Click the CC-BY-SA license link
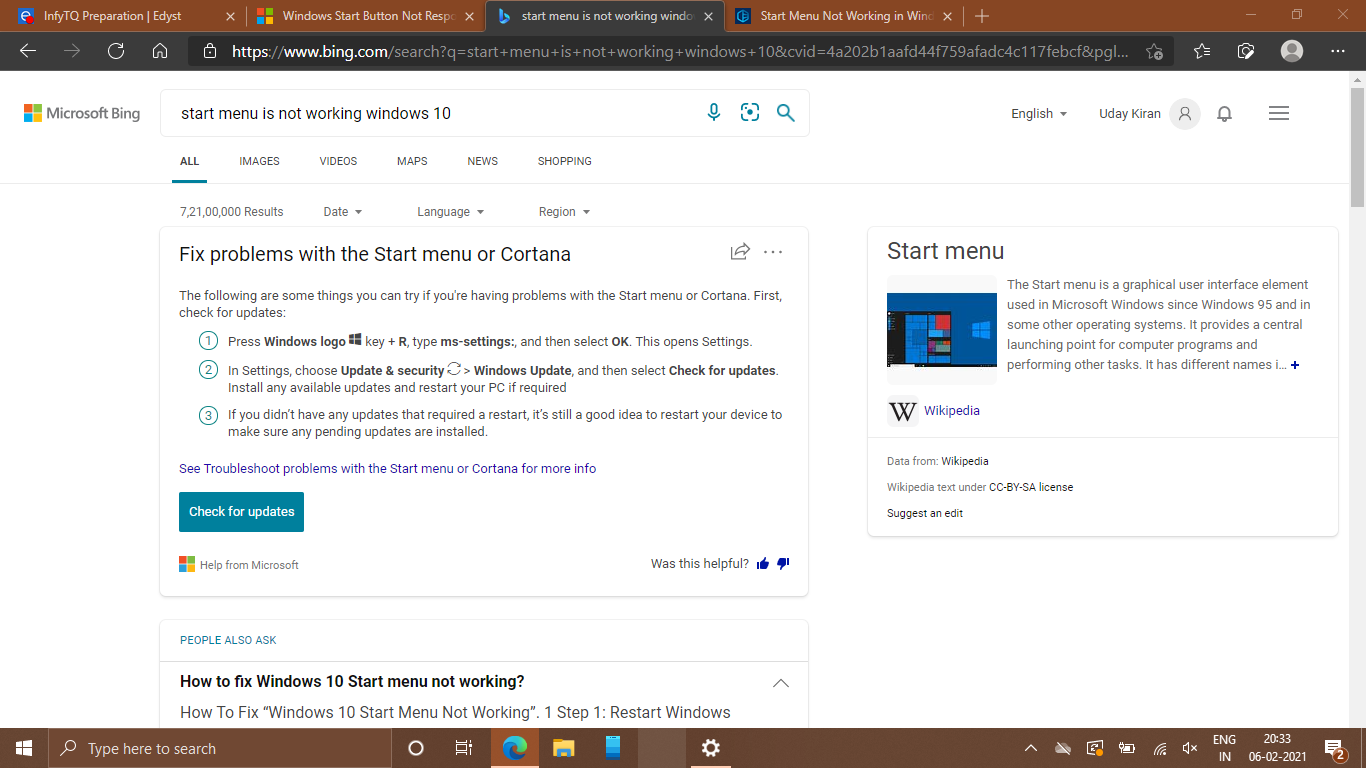The width and height of the screenshot is (1366, 768). 1031,487
